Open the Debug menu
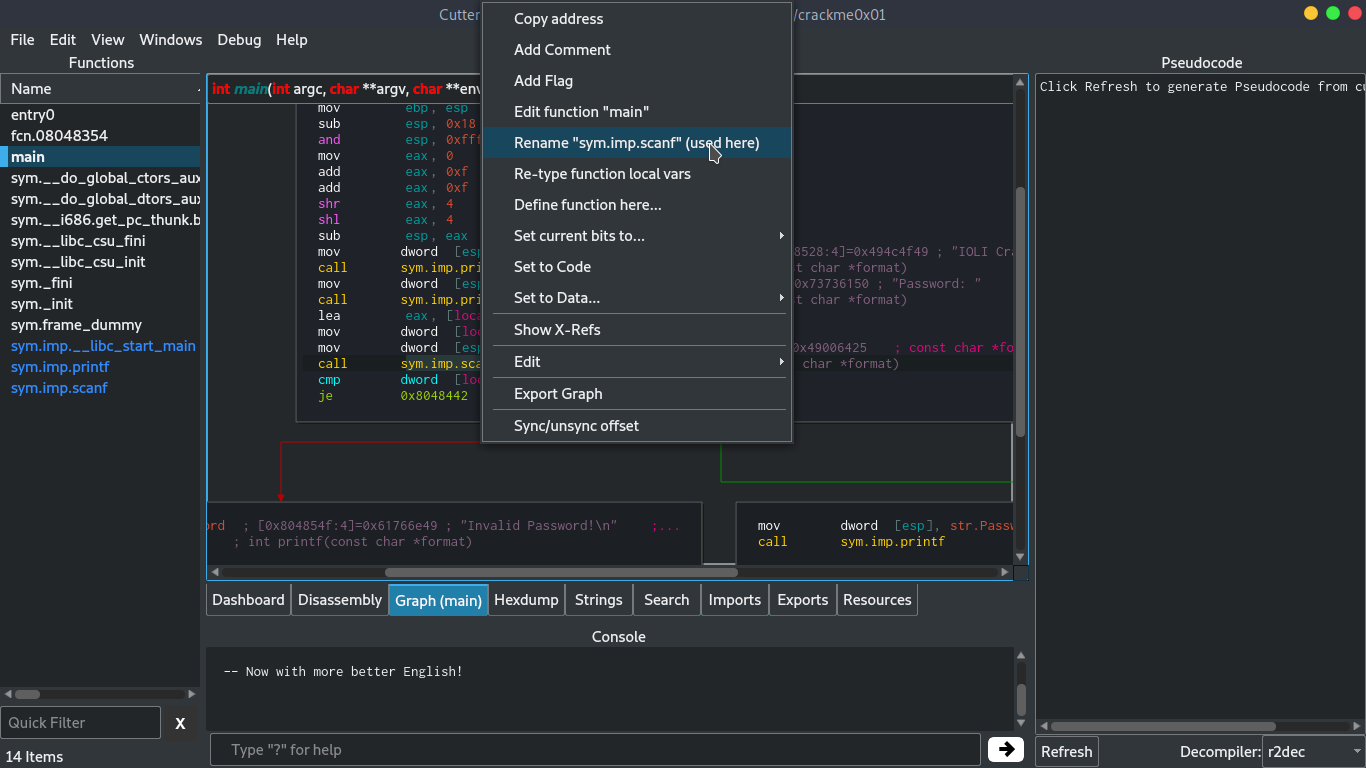 click(239, 40)
